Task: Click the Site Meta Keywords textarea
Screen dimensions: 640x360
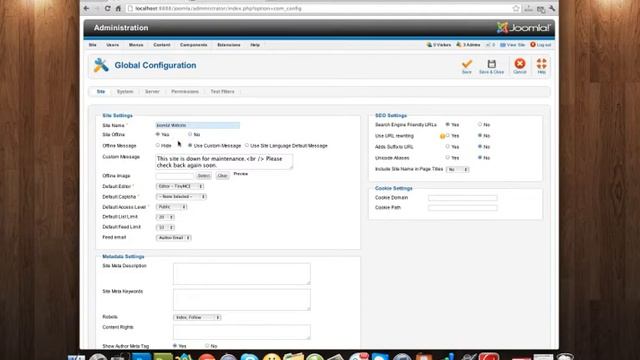Action: pyautogui.click(x=242, y=300)
